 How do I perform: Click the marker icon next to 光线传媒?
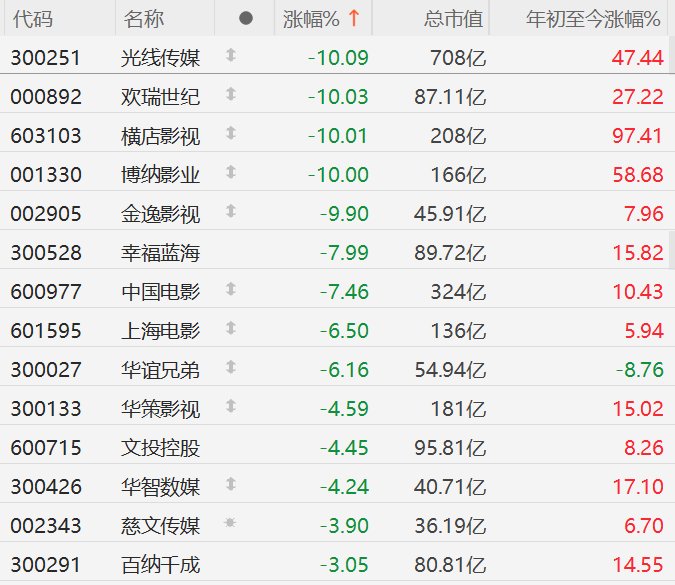[x=231, y=55]
